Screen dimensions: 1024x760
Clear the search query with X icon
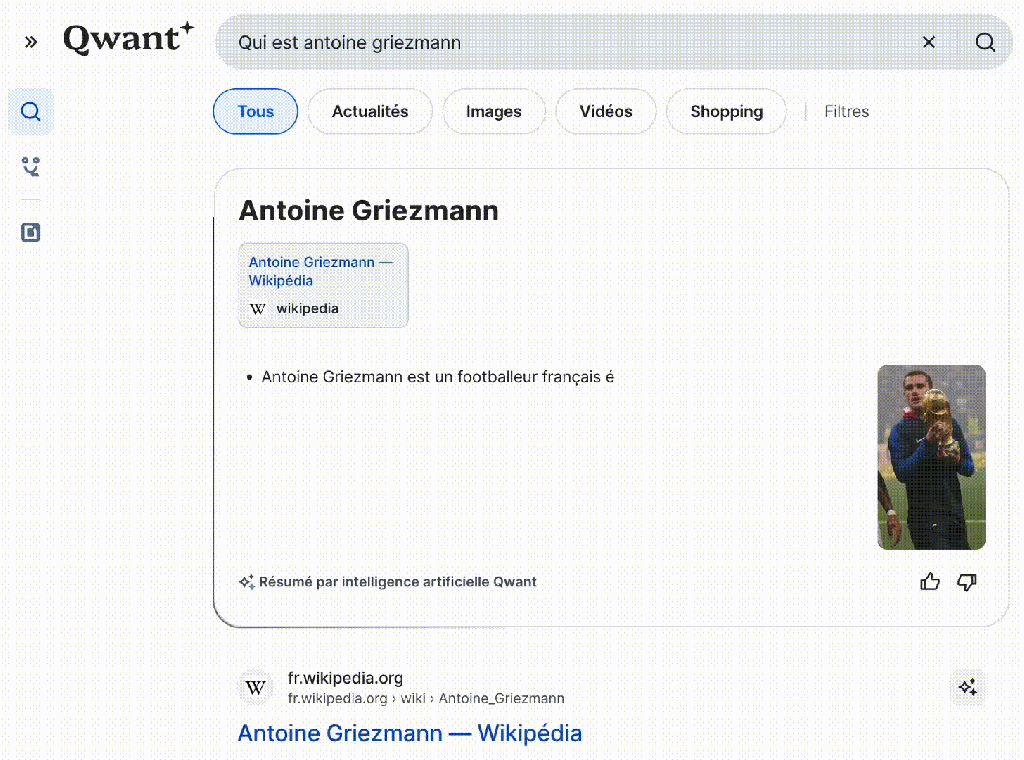tap(929, 42)
